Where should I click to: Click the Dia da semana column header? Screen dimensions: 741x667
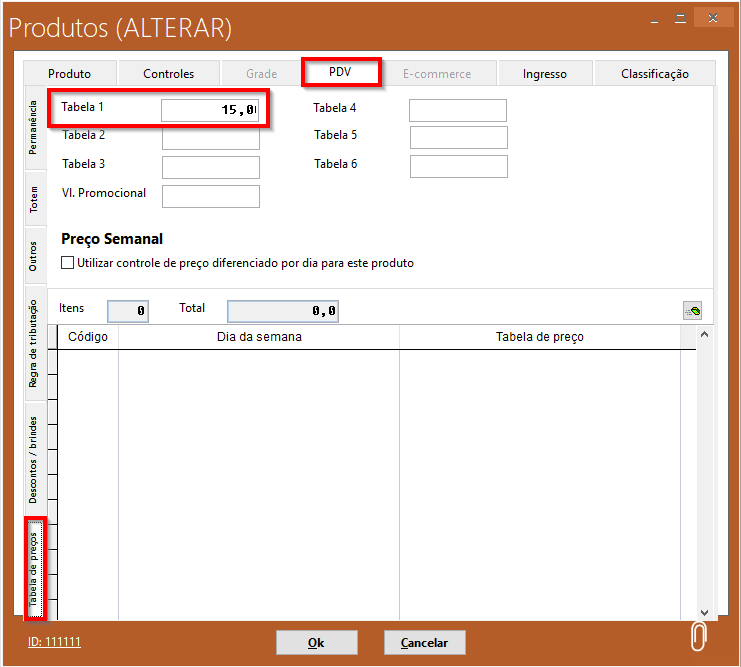259,337
